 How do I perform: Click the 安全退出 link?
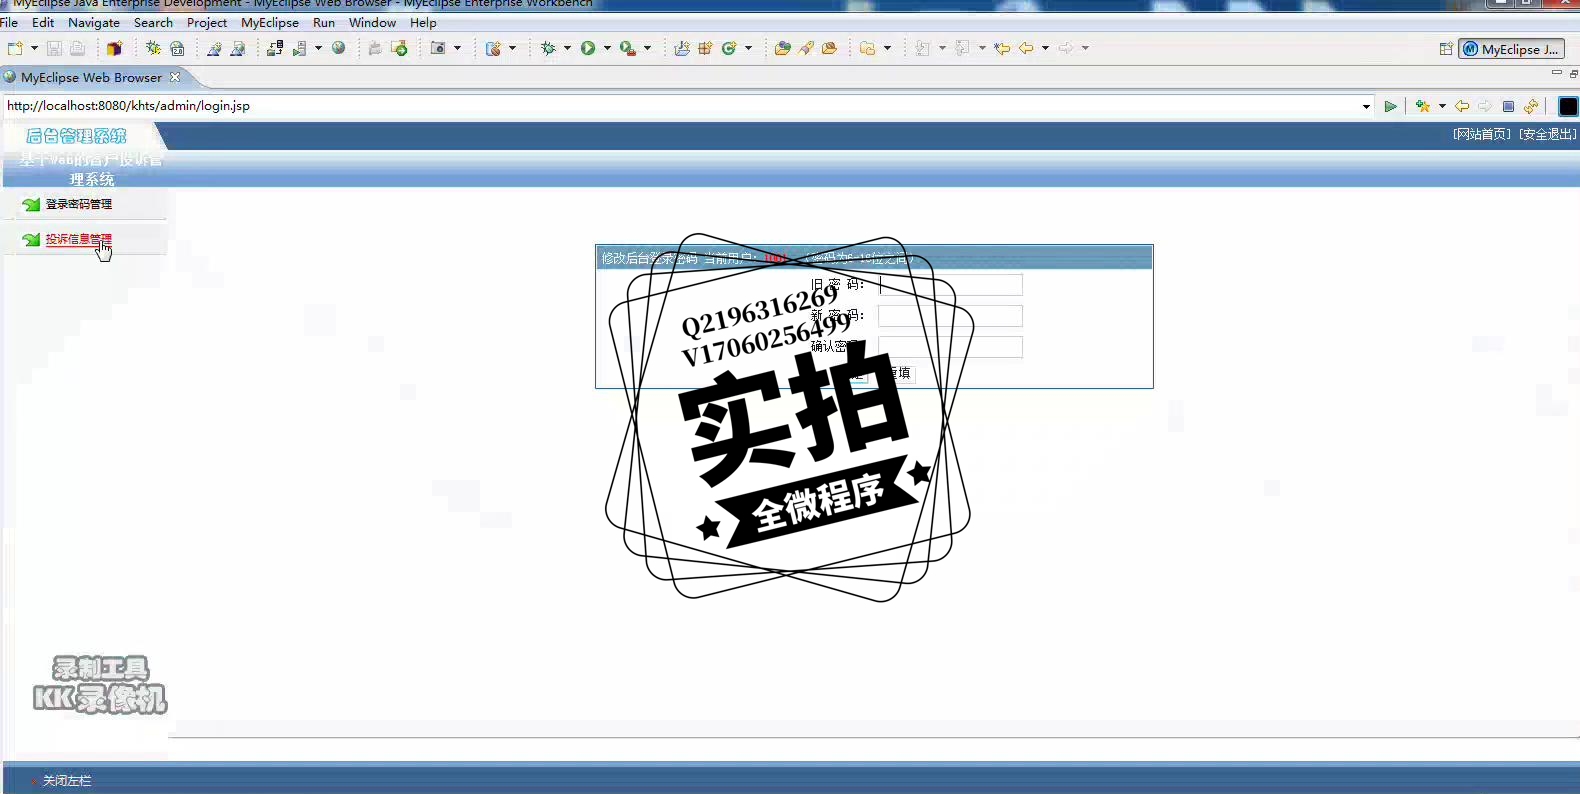[1547, 134]
